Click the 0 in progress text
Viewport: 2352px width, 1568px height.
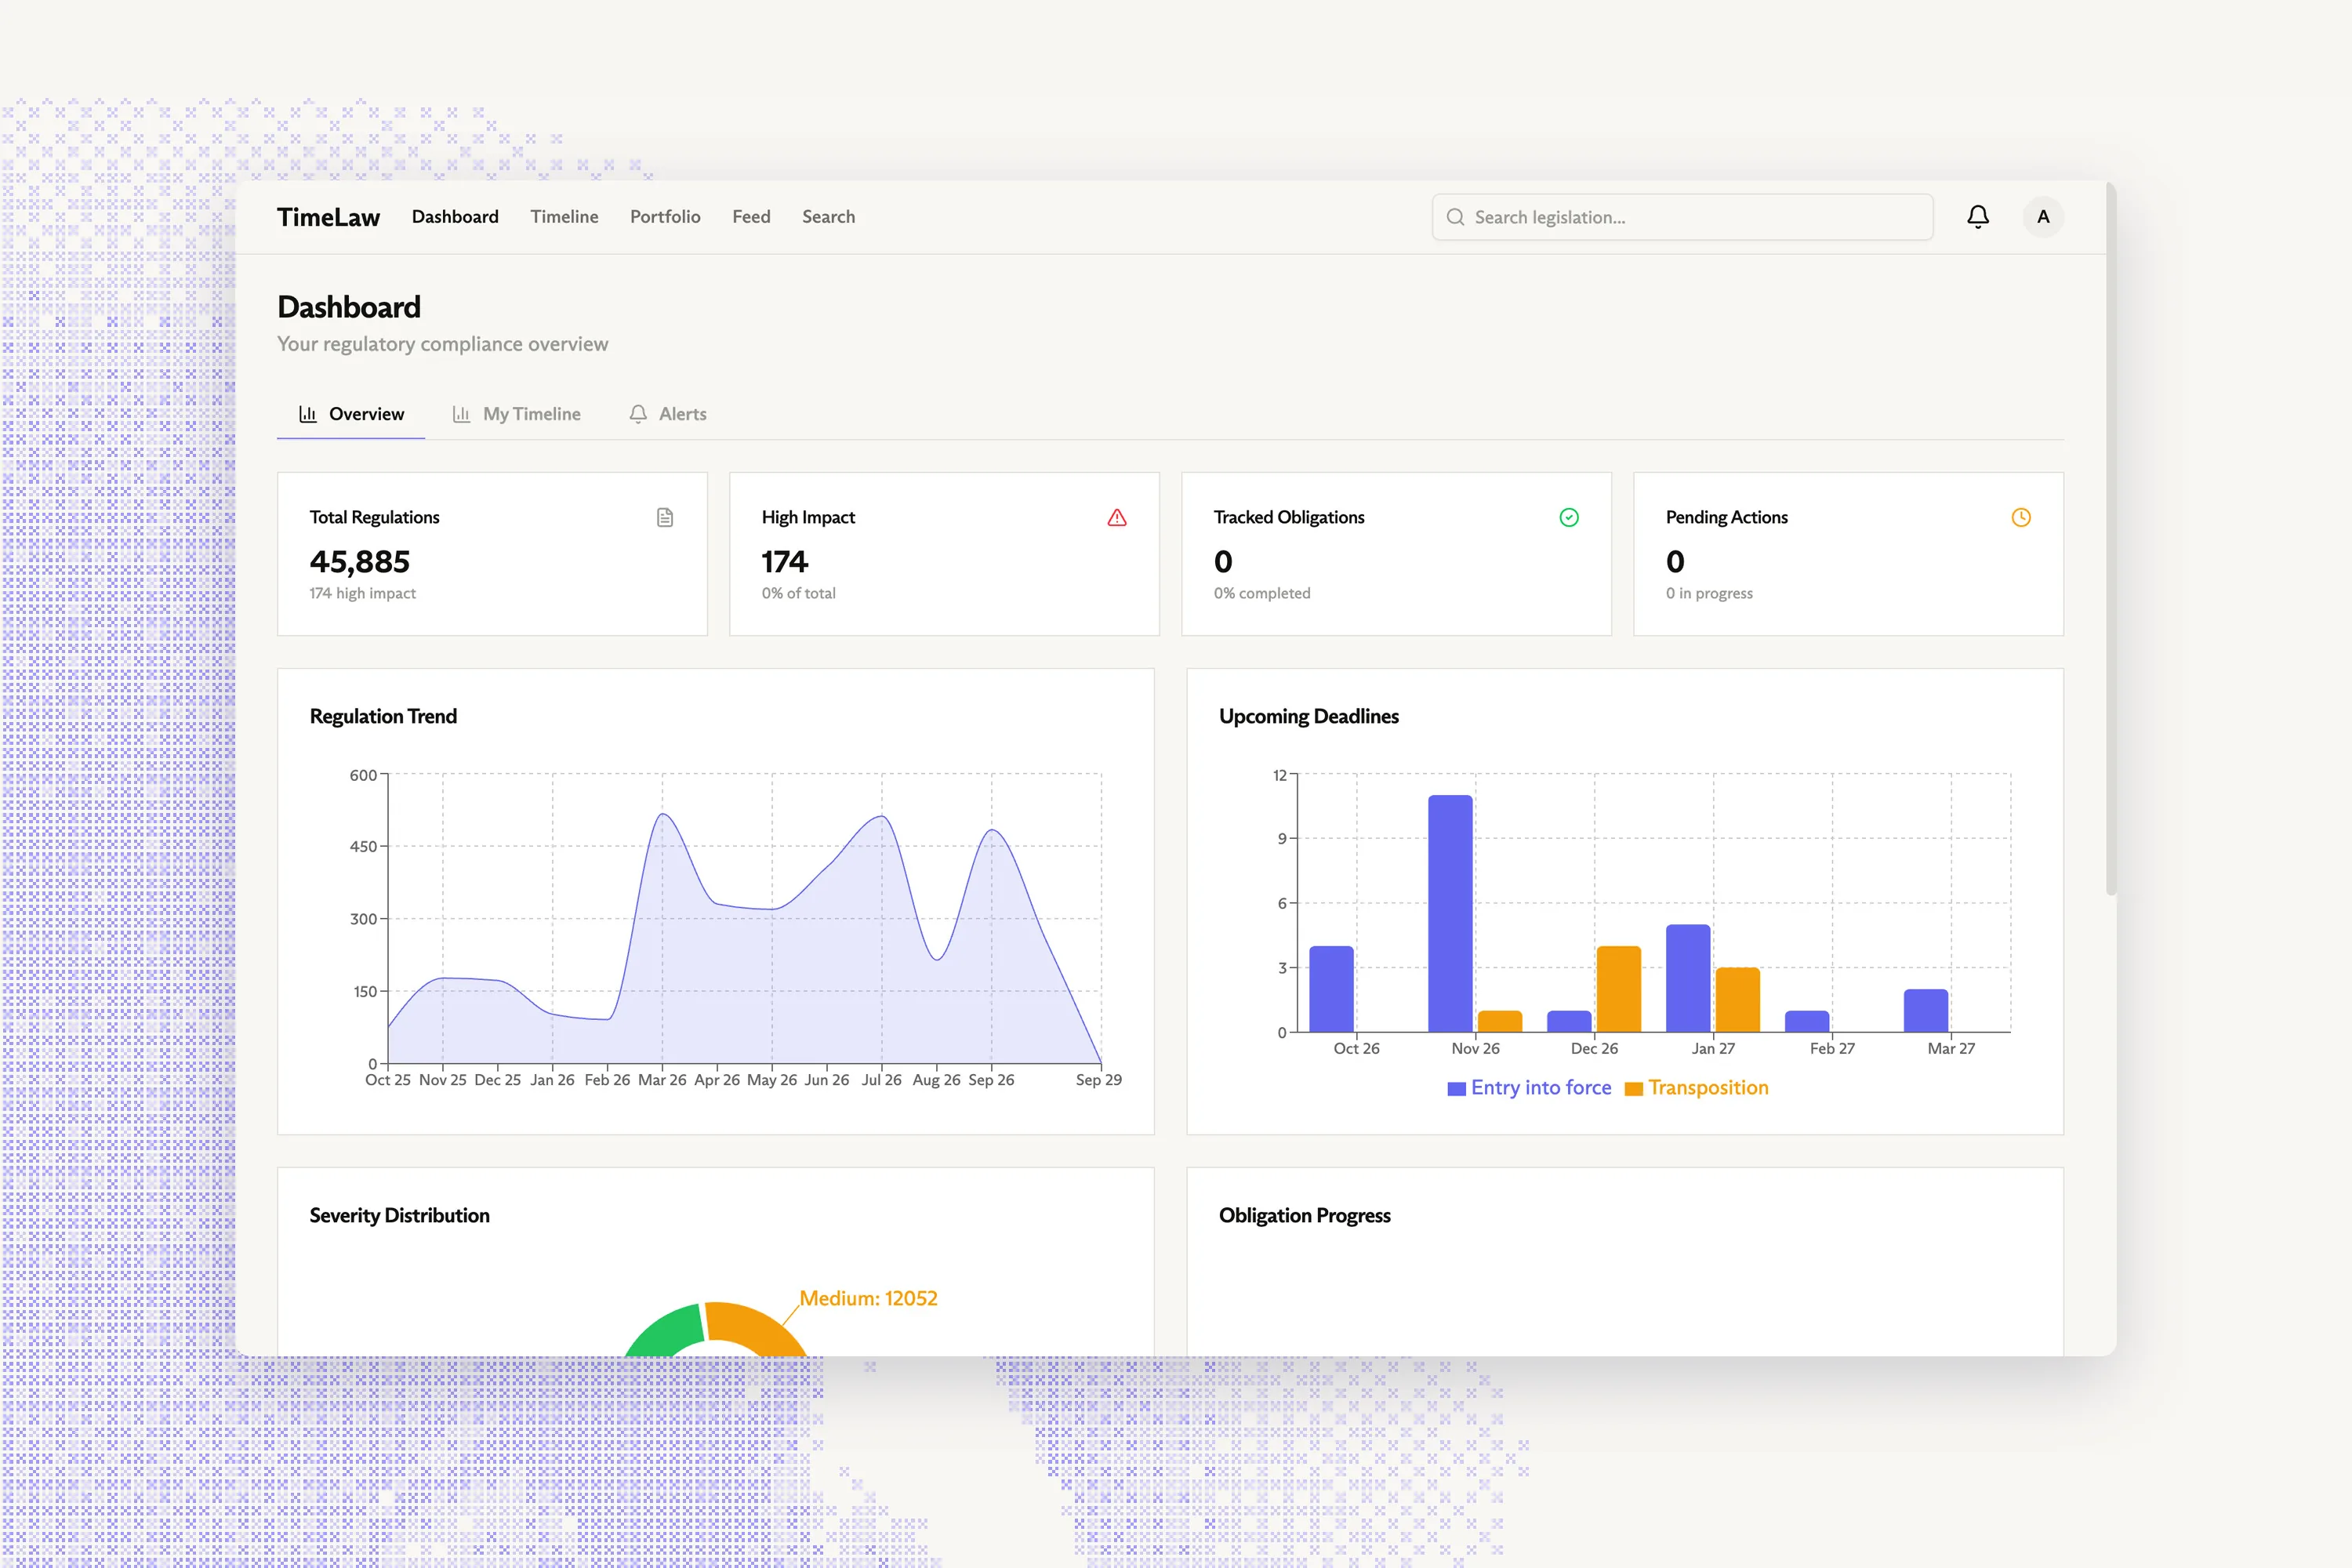pos(1709,593)
